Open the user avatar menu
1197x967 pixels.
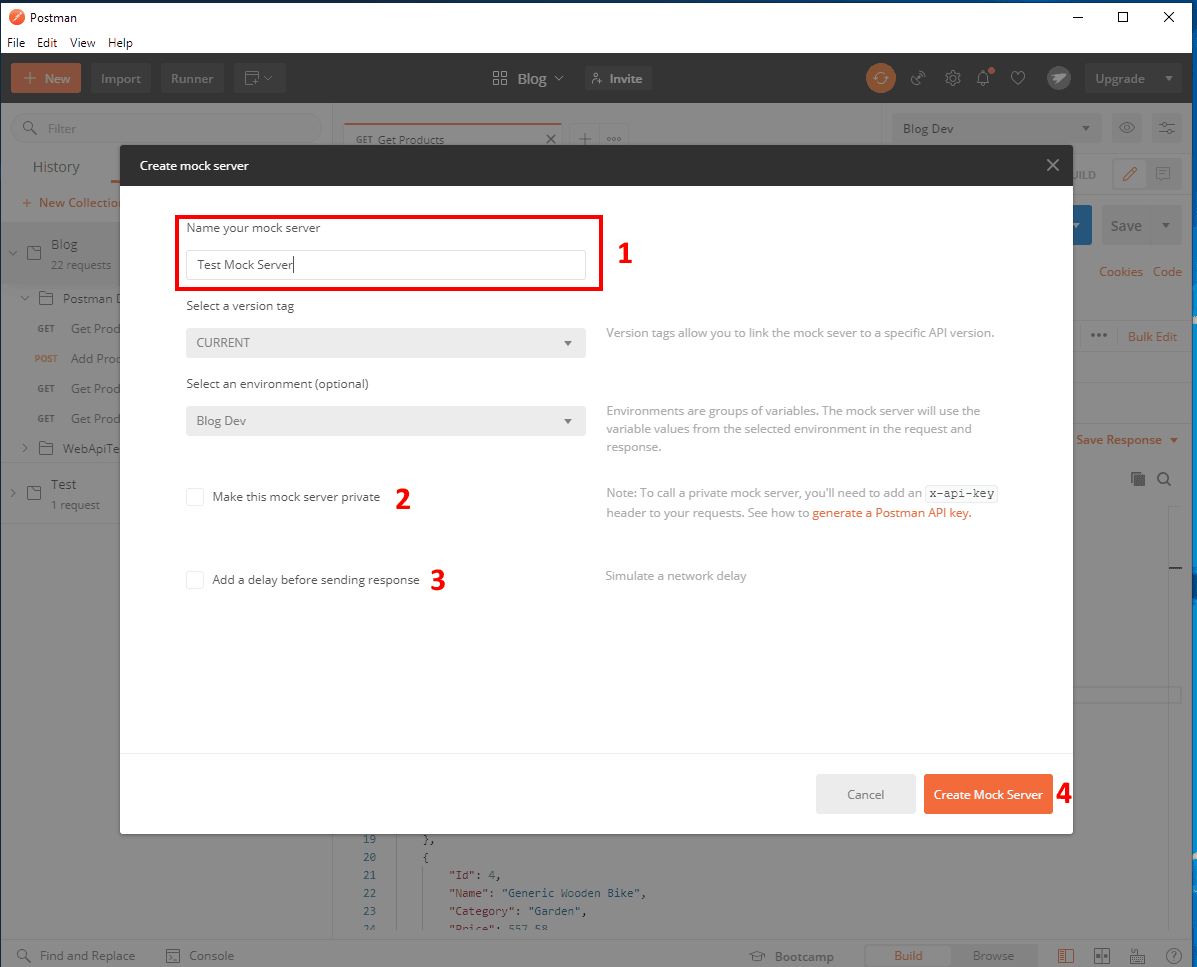1058,78
